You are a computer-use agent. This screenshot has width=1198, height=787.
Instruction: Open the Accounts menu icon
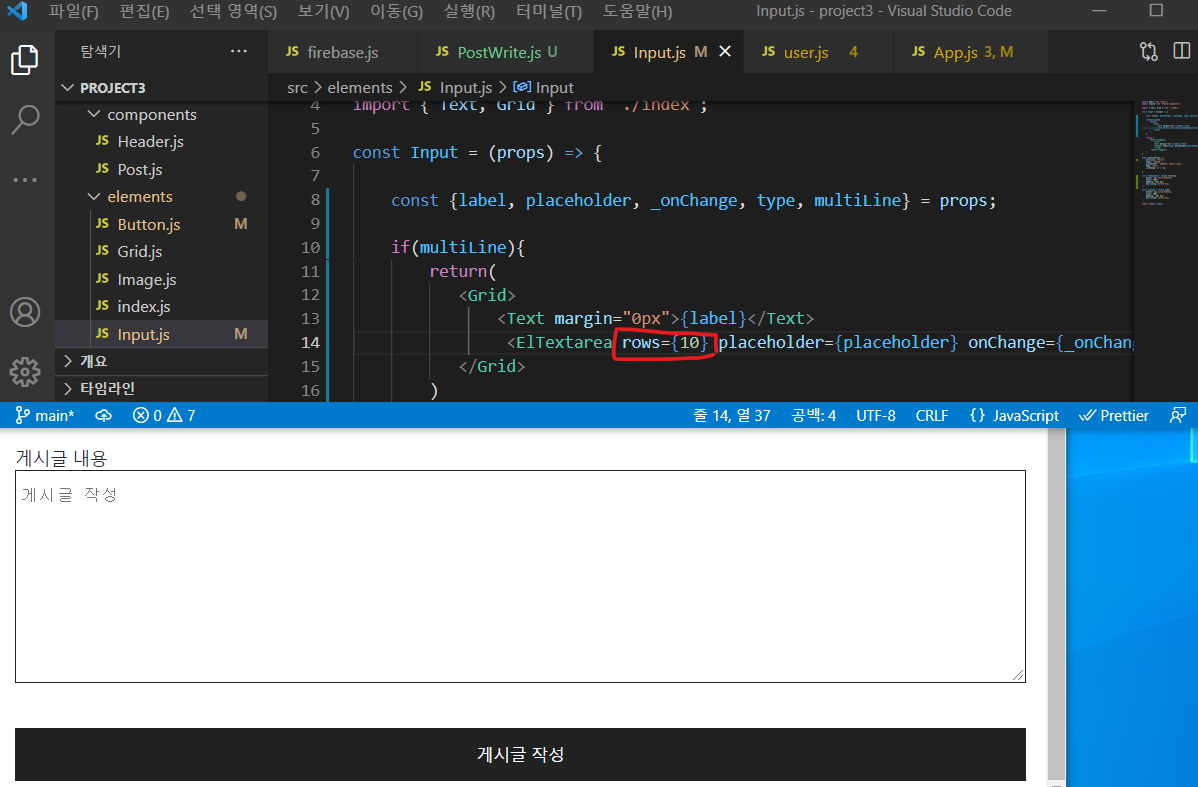tap(24, 312)
